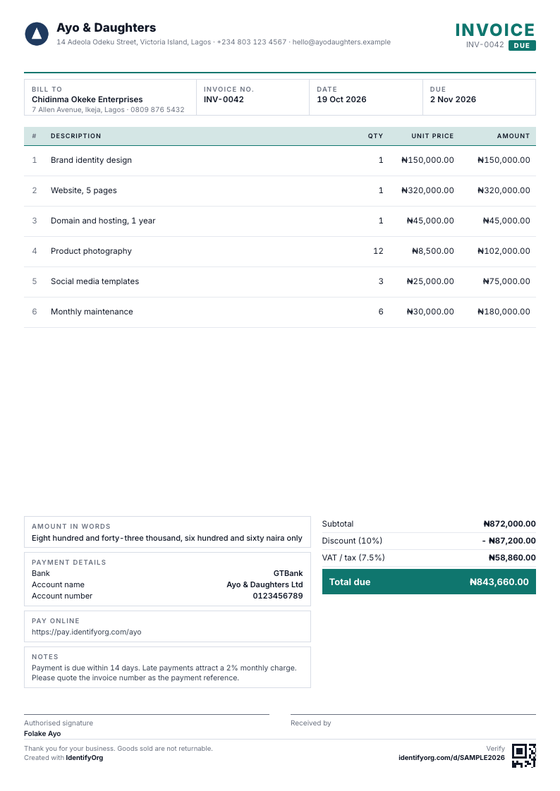The height and width of the screenshot is (791, 560).
Task: Click the Authorised signature line label
Action: 59,723
